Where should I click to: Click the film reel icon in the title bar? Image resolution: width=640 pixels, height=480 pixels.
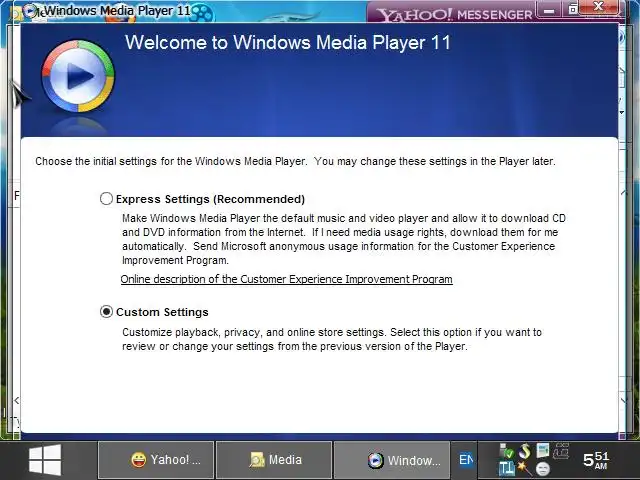point(202,13)
